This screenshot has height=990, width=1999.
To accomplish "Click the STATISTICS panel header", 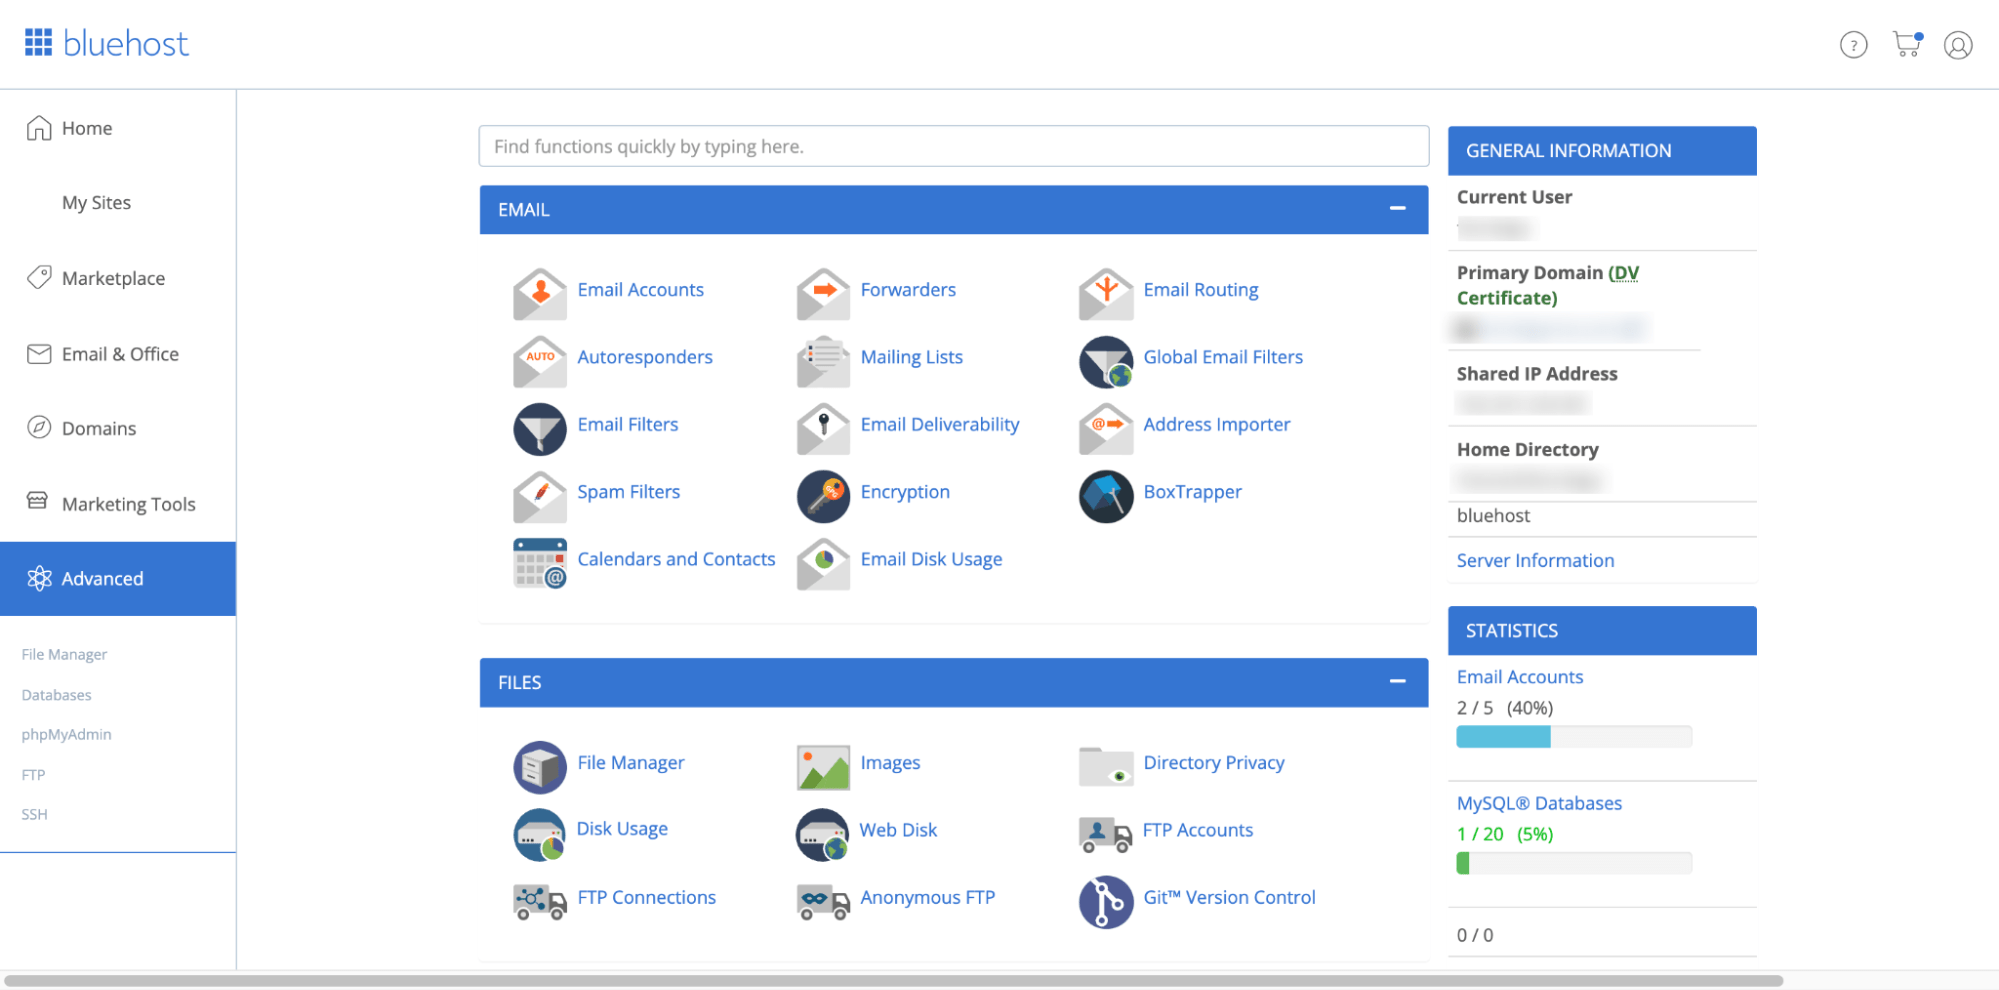I will (x=1602, y=631).
